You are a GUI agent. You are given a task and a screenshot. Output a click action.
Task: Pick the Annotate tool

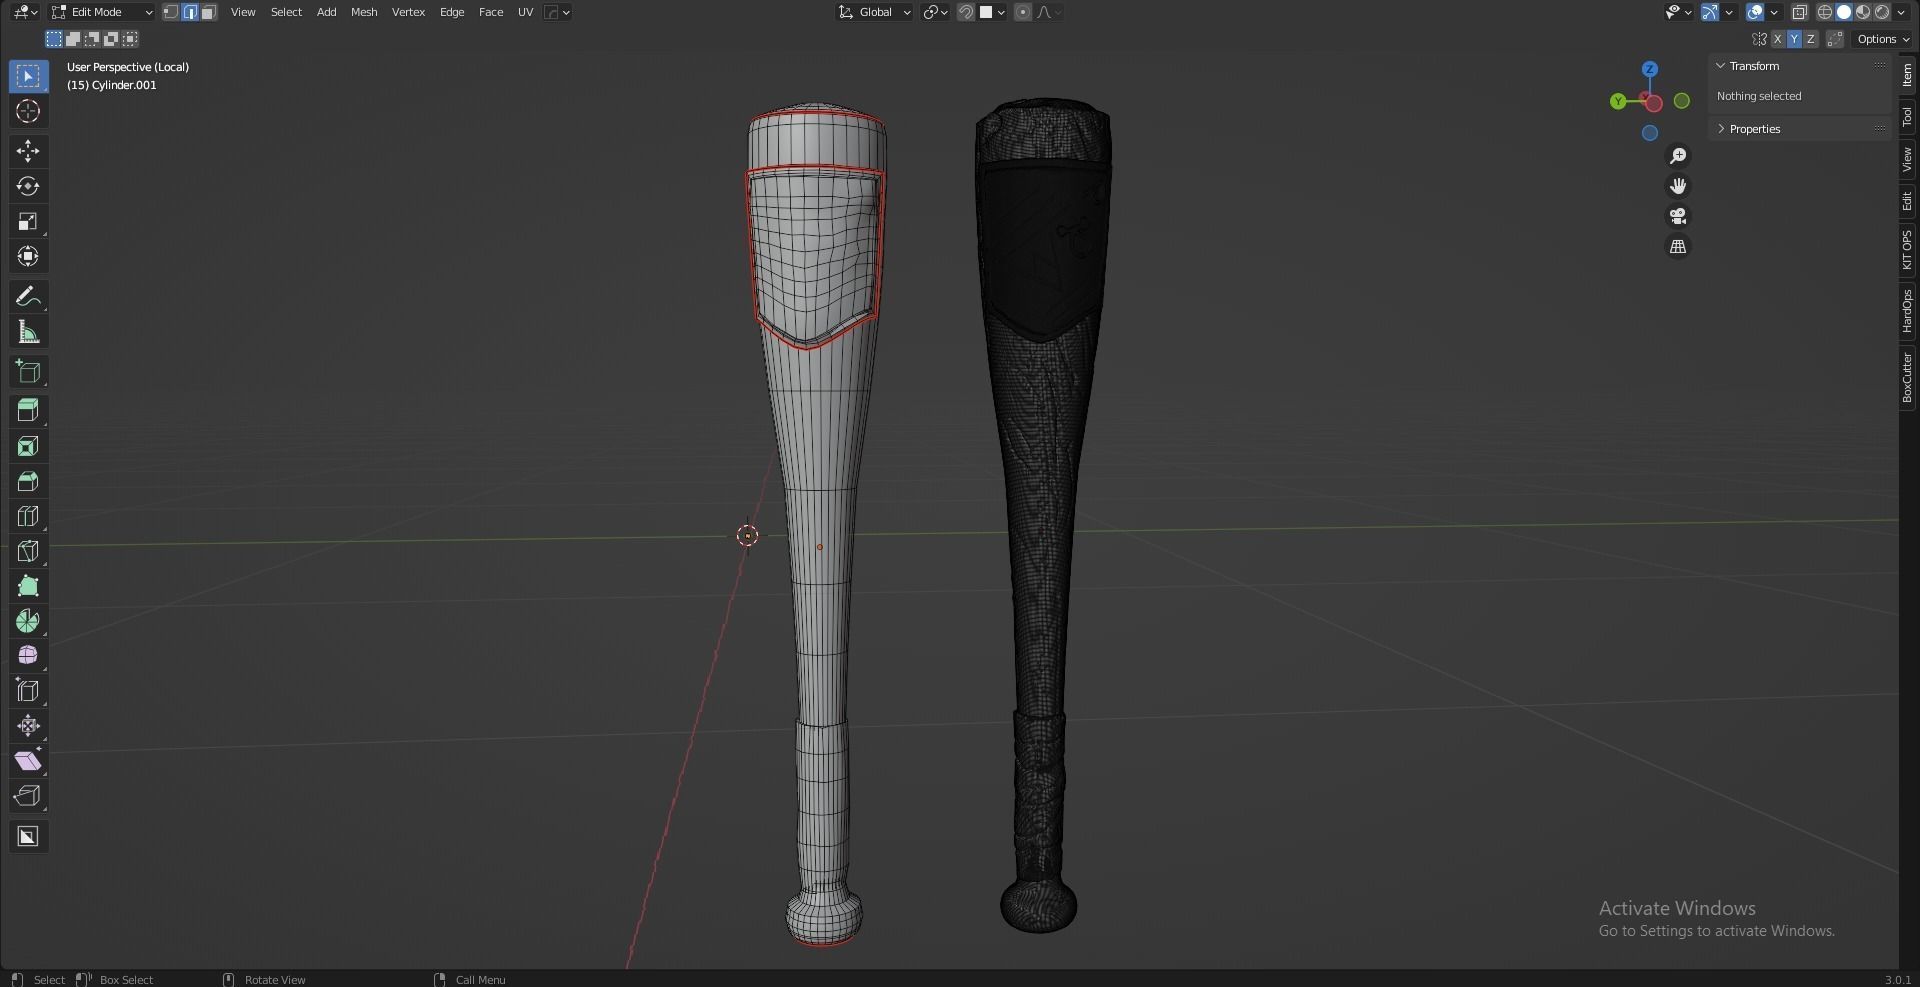pyautogui.click(x=27, y=296)
